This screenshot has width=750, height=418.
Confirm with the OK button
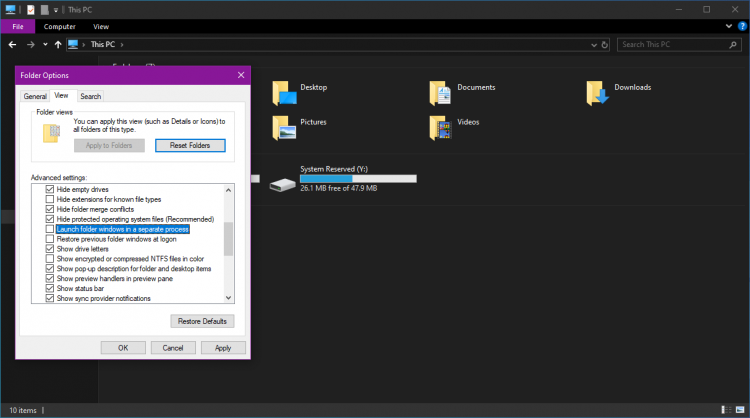[123, 348]
